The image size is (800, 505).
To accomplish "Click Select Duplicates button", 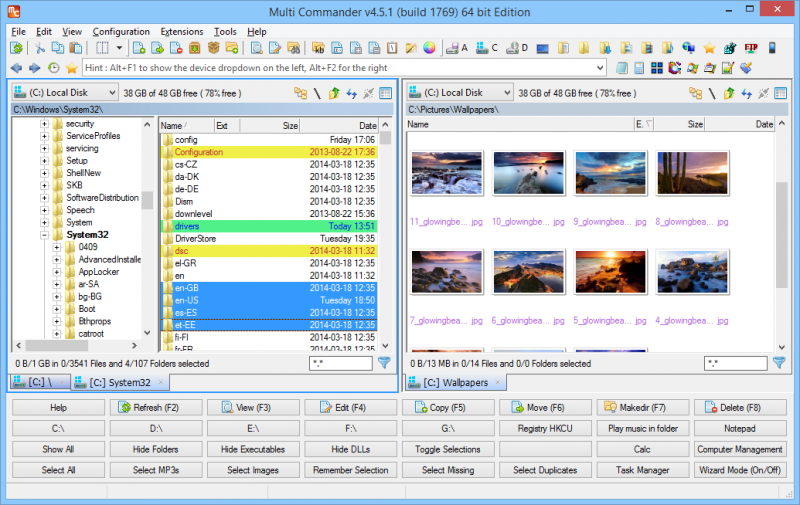I will (x=545, y=470).
